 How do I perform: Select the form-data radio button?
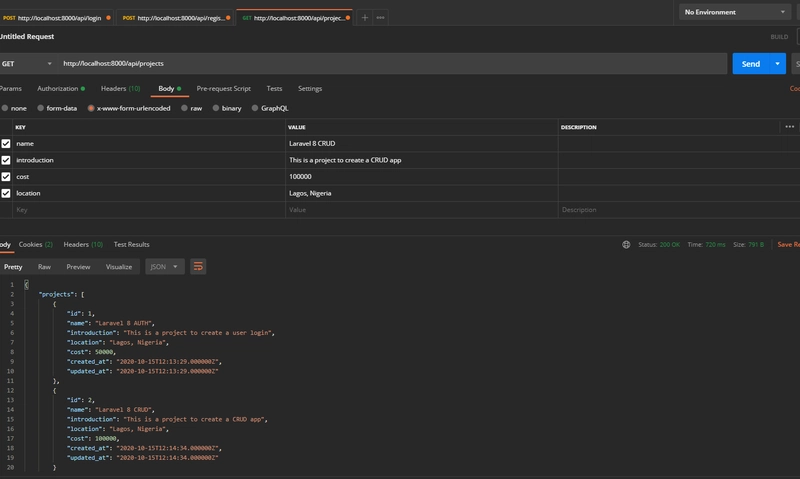click(x=40, y=108)
